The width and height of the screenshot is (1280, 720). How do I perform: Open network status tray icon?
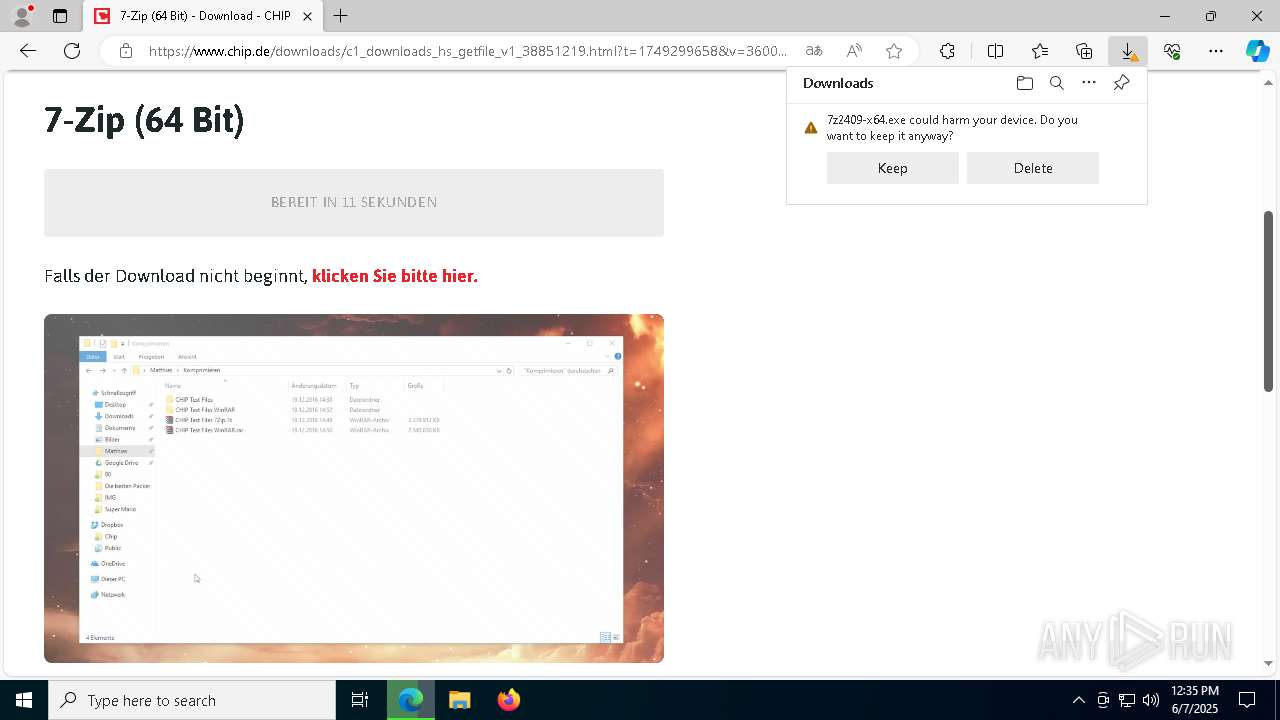tap(1127, 700)
